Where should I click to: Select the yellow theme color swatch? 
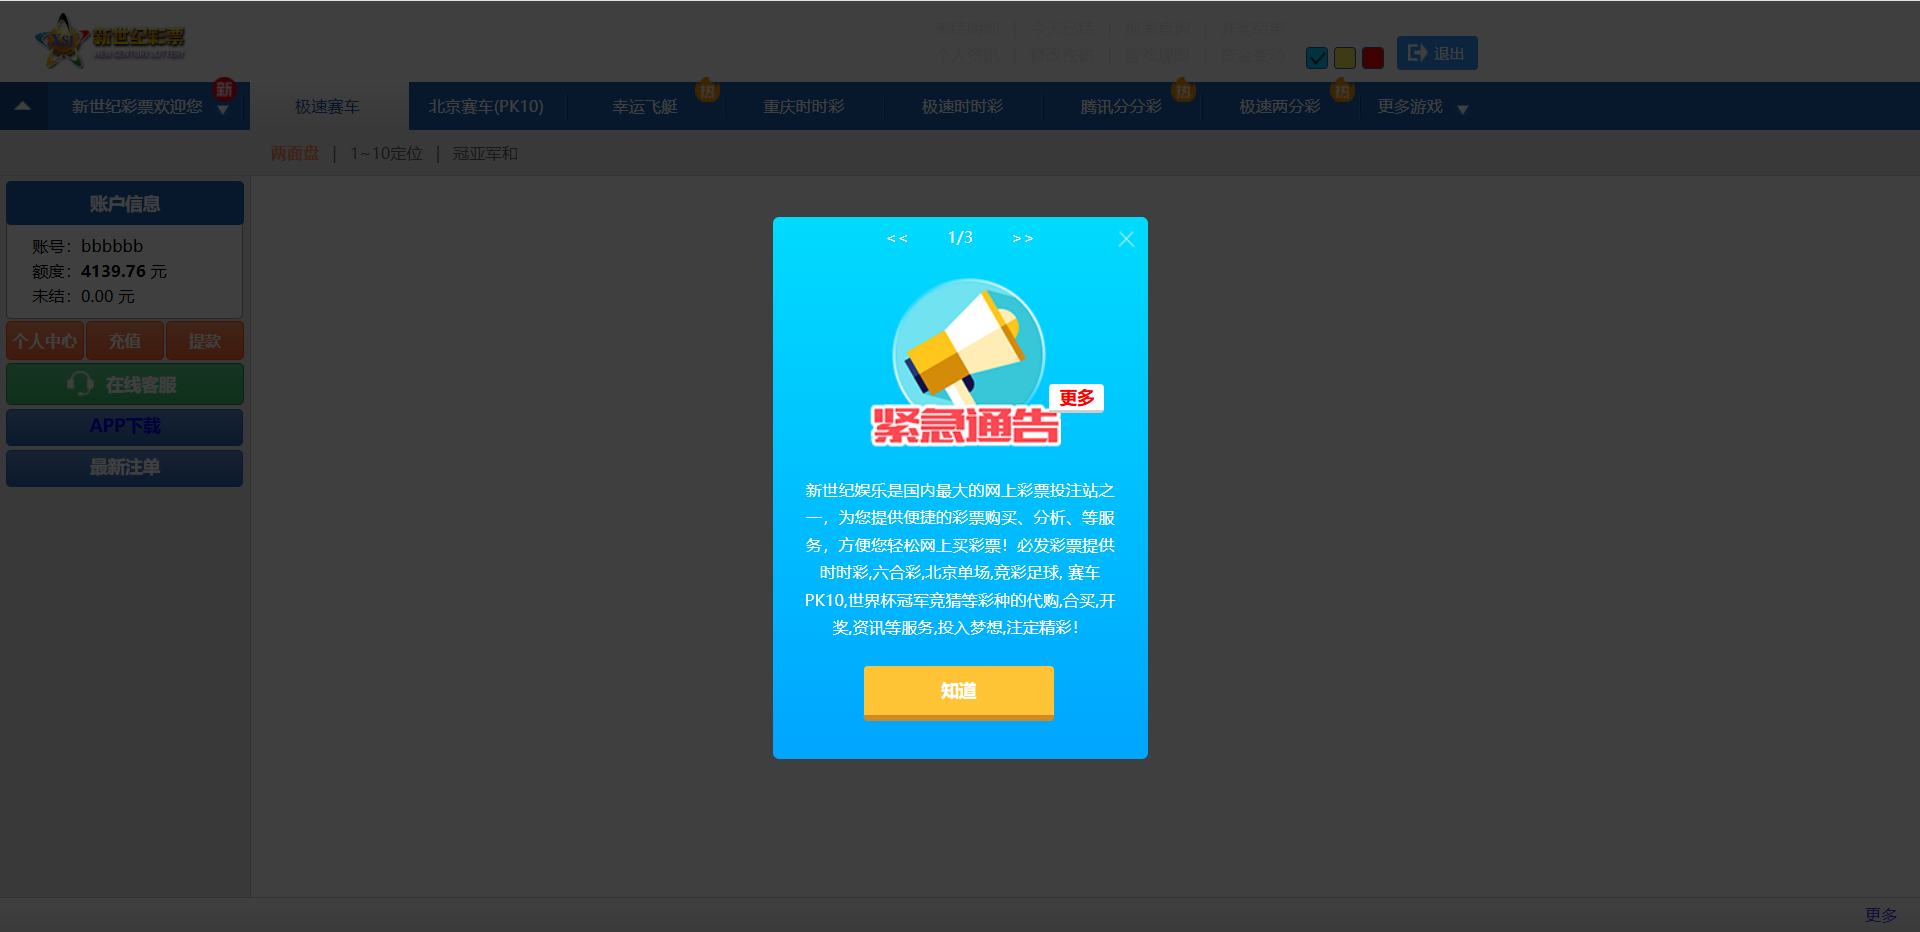click(1345, 58)
